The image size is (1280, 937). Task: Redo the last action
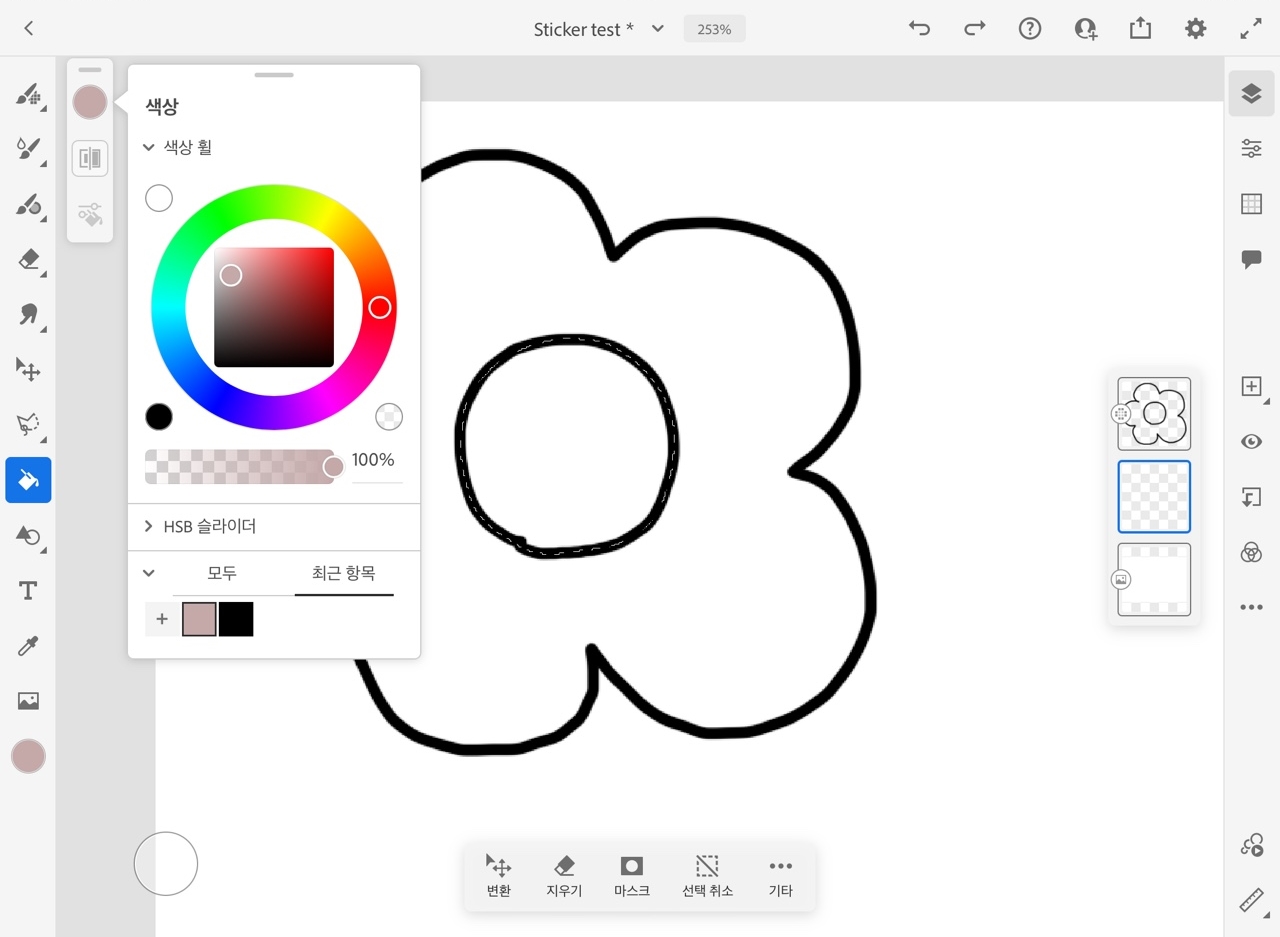975,29
